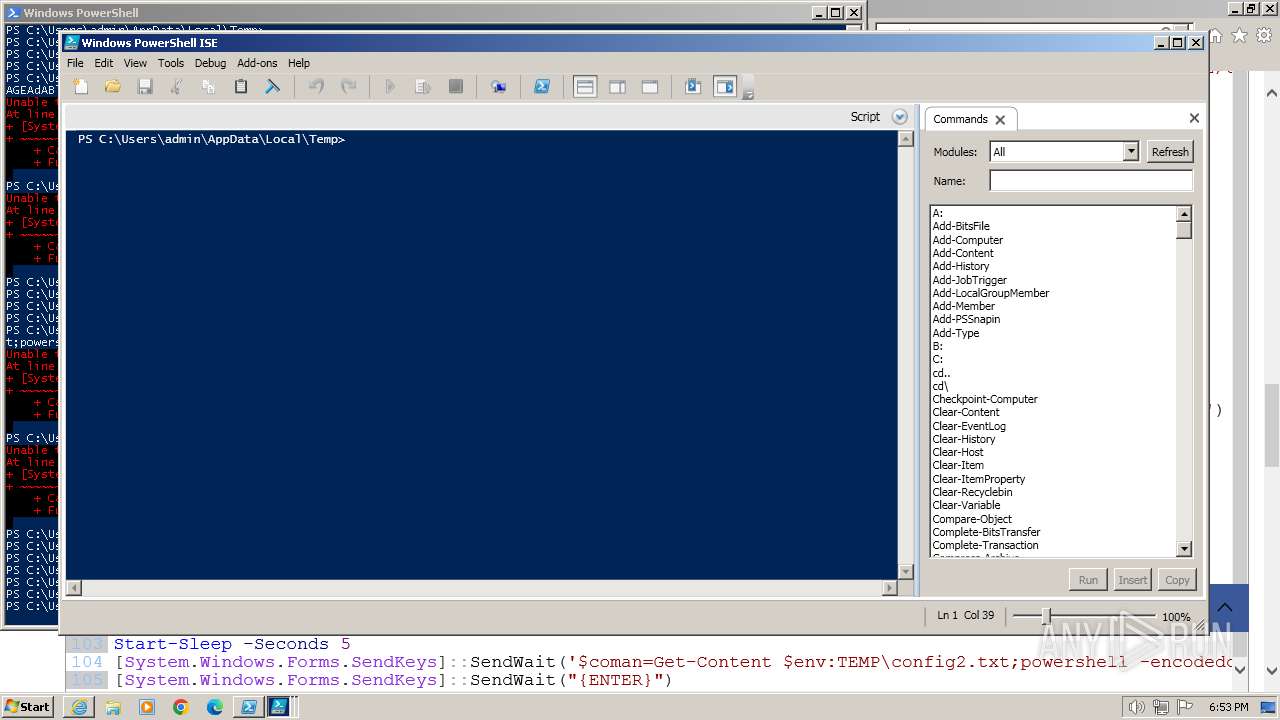The width and height of the screenshot is (1280, 720).
Task: Click the Redo arrow icon
Action: (348, 87)
